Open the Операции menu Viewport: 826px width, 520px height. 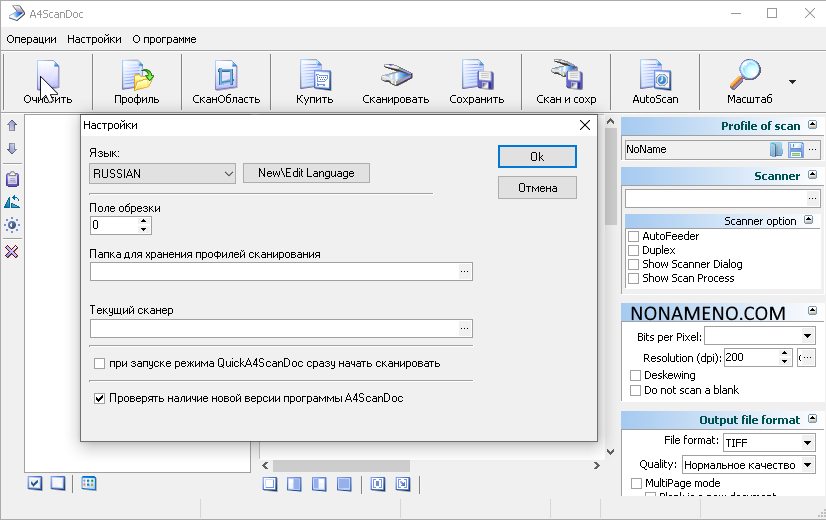point(31,39)
